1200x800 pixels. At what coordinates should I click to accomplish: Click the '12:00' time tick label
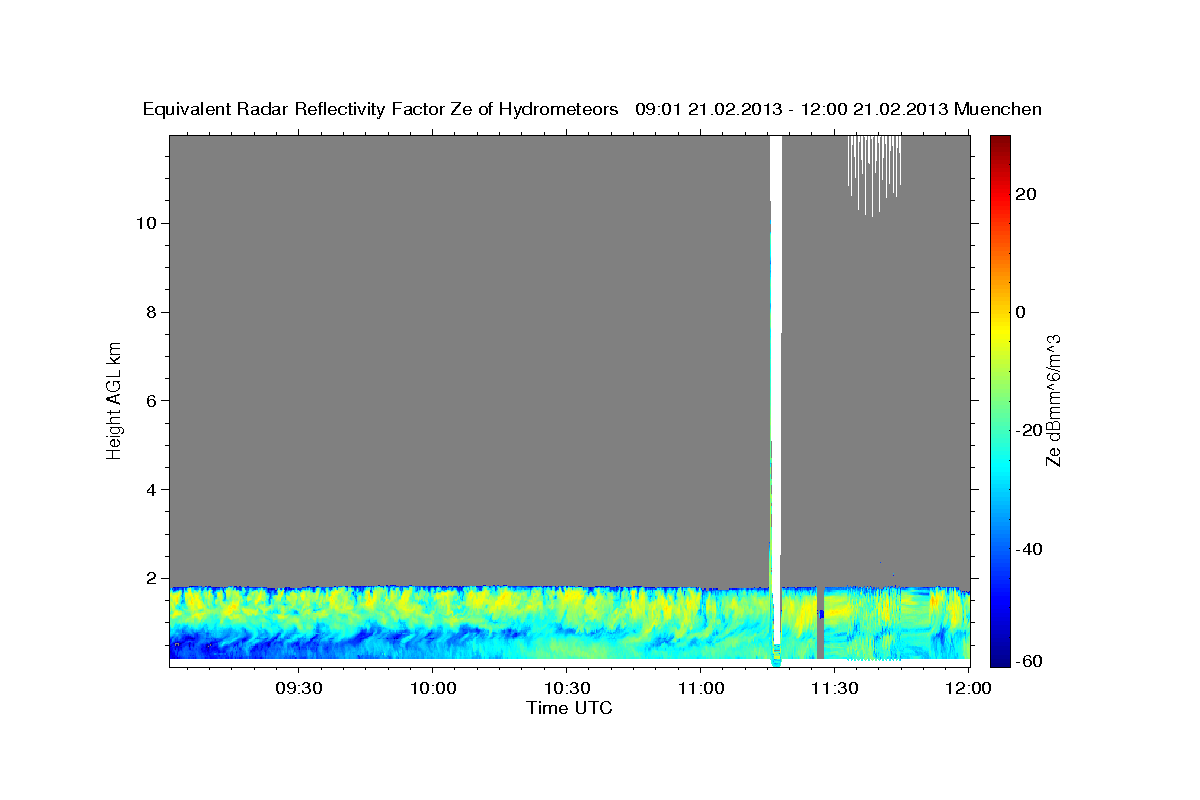click(x=968, y=689)
